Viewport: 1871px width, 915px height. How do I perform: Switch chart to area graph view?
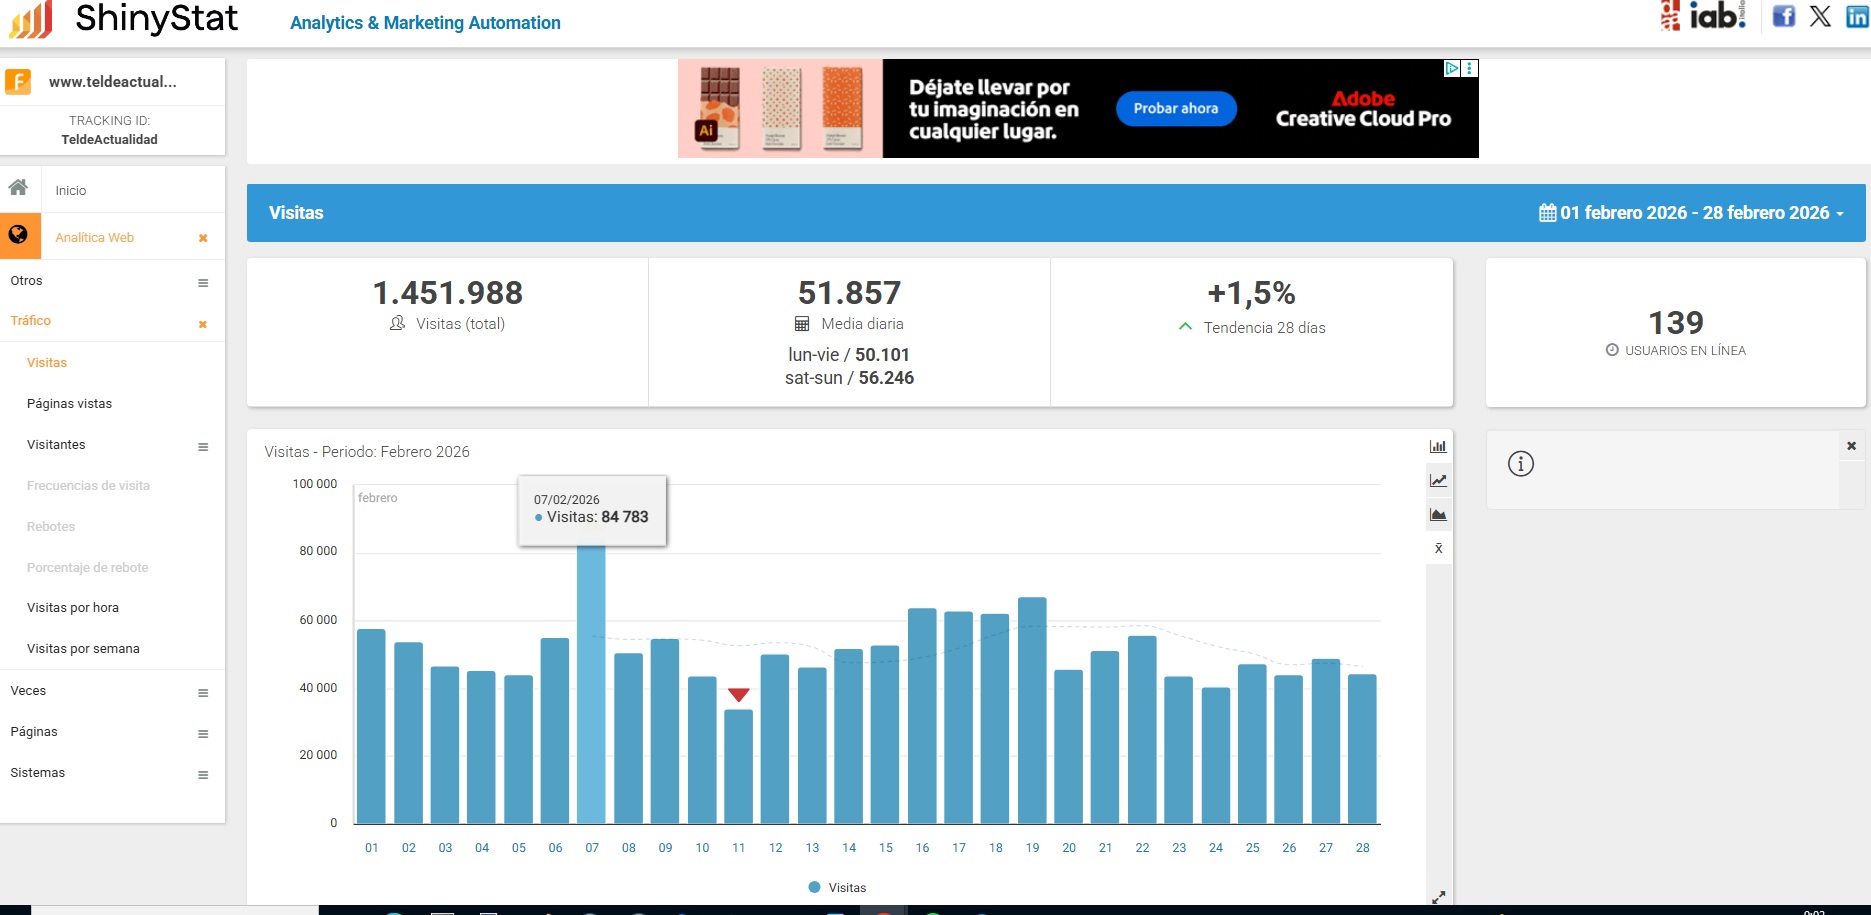(x=1438, y=515)
